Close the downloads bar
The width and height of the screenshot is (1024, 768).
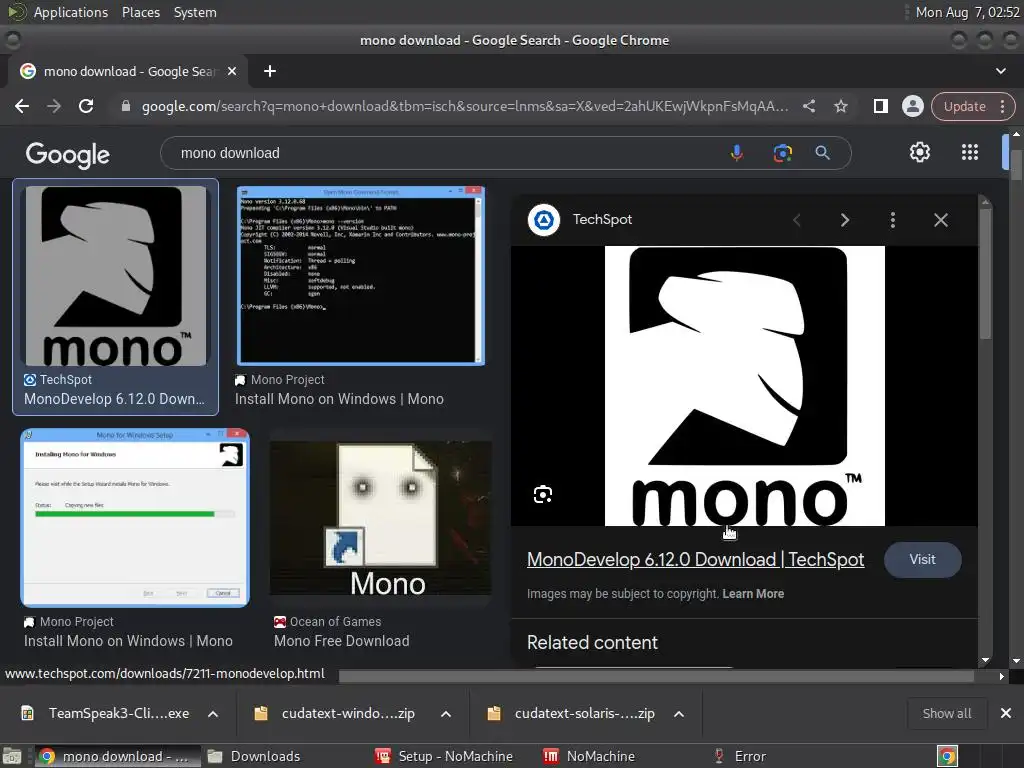click(x=1006, y=714)
